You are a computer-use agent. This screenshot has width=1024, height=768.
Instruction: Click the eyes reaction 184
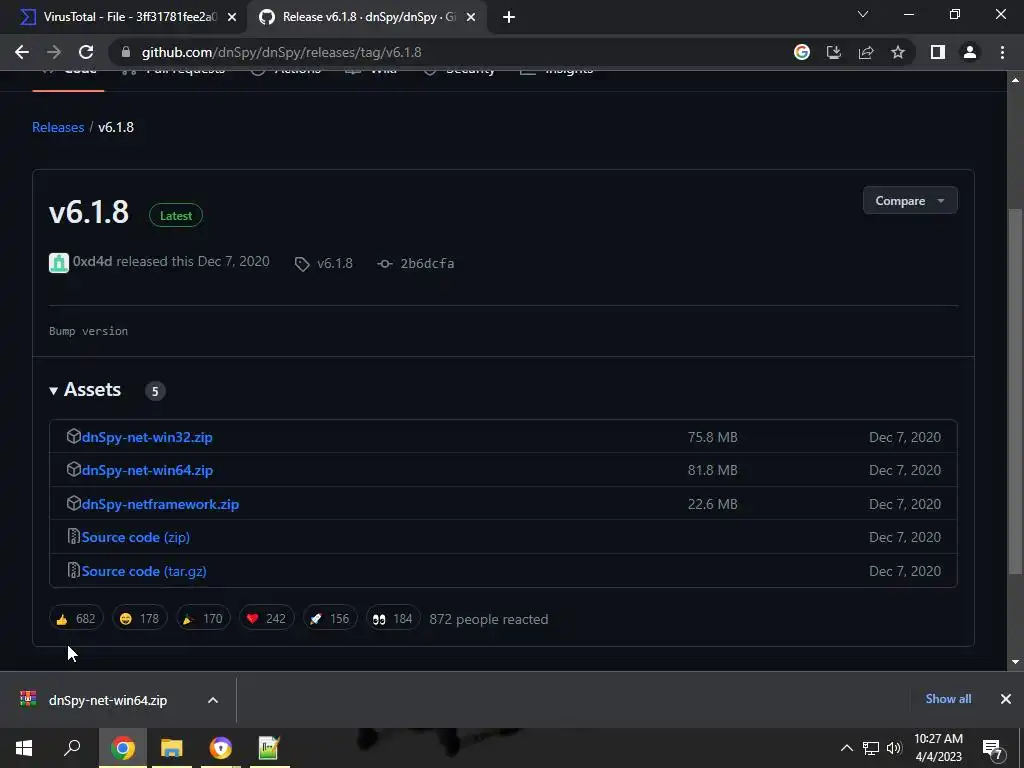coord(392,618)
